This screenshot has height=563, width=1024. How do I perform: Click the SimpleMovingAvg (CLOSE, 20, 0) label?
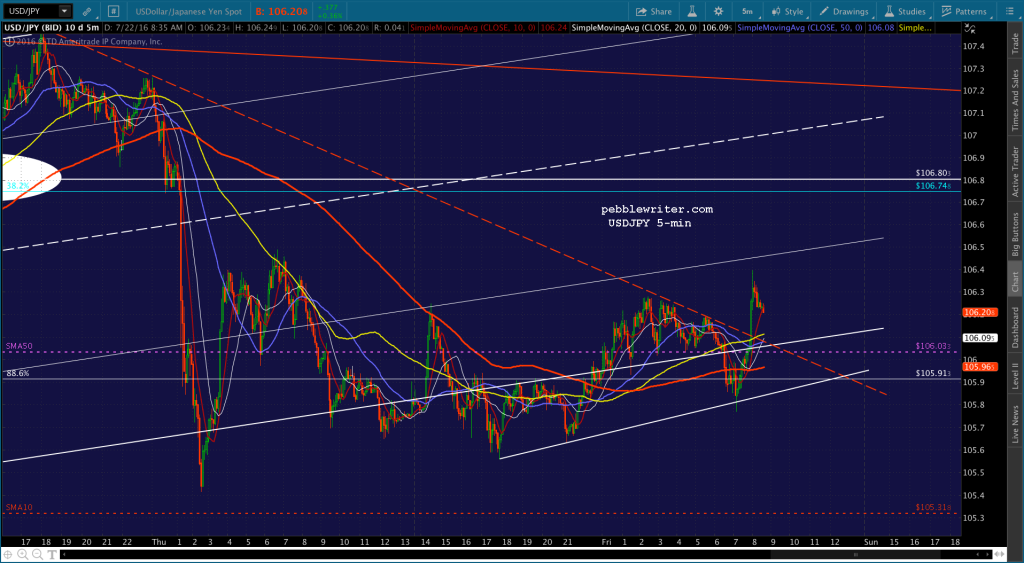click(x=634, y=28)
